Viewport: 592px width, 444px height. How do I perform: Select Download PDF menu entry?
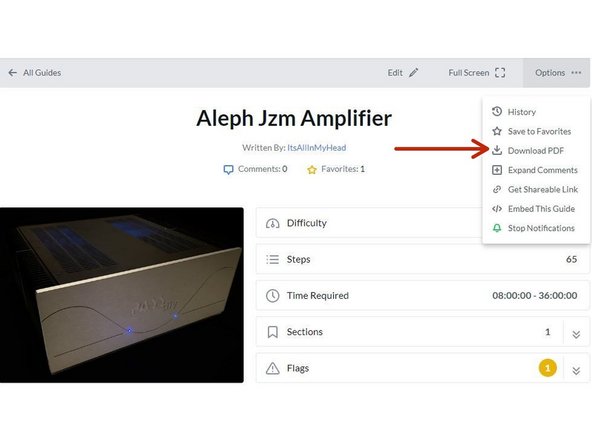pos(528,151)
